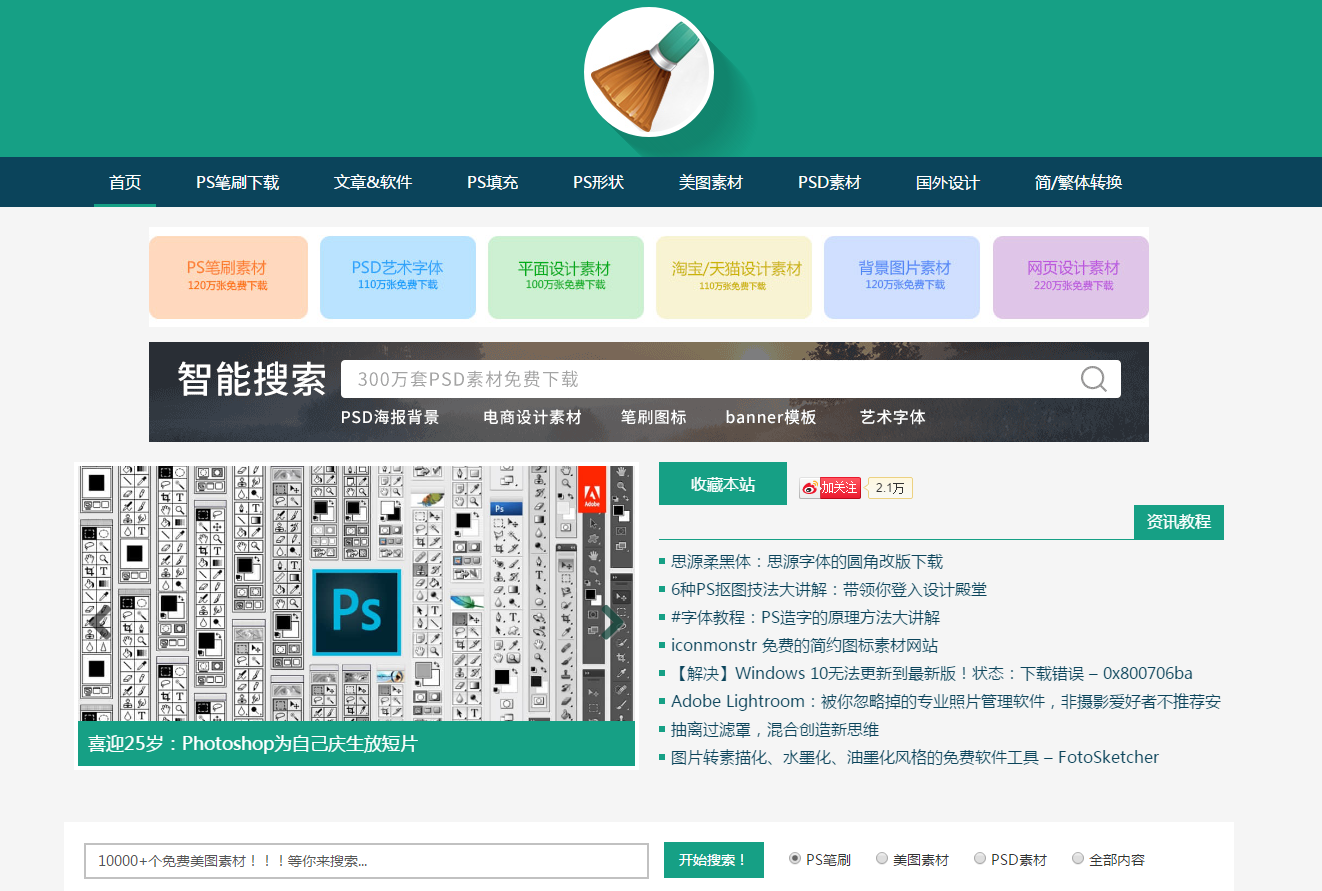Open 文章&软件 menu item
1322x891 pixels.
(x=373, y=182)
